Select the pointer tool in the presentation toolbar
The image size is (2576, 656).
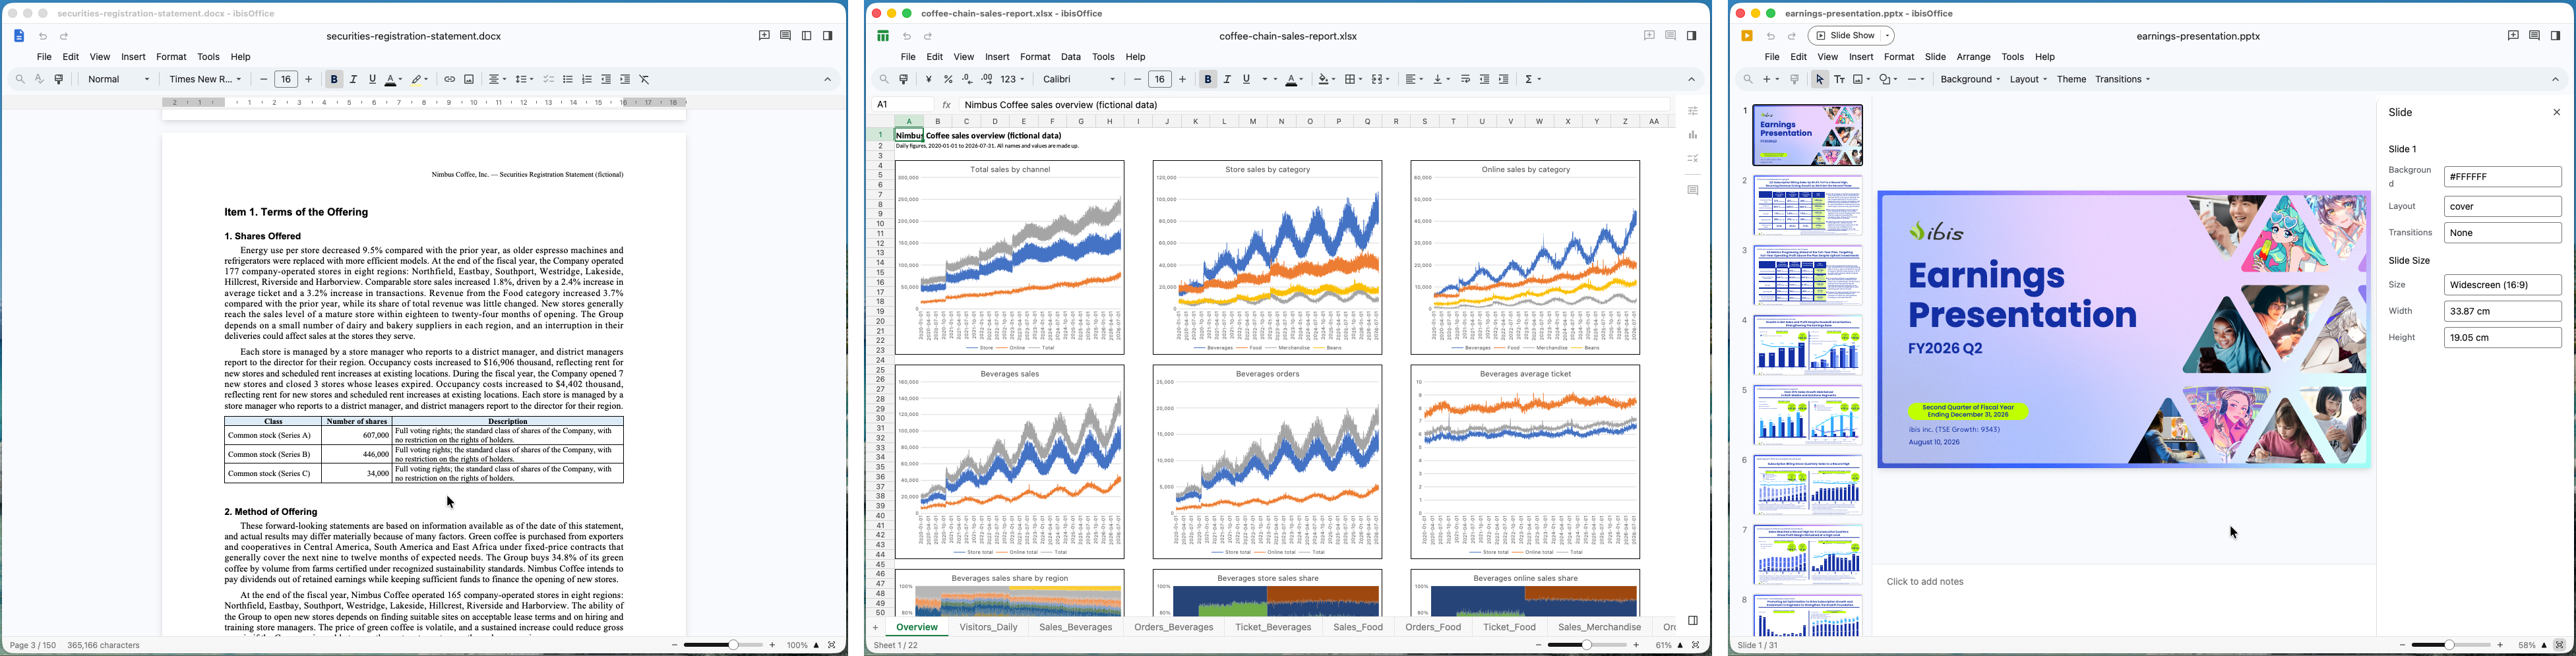pos(1820,80)
